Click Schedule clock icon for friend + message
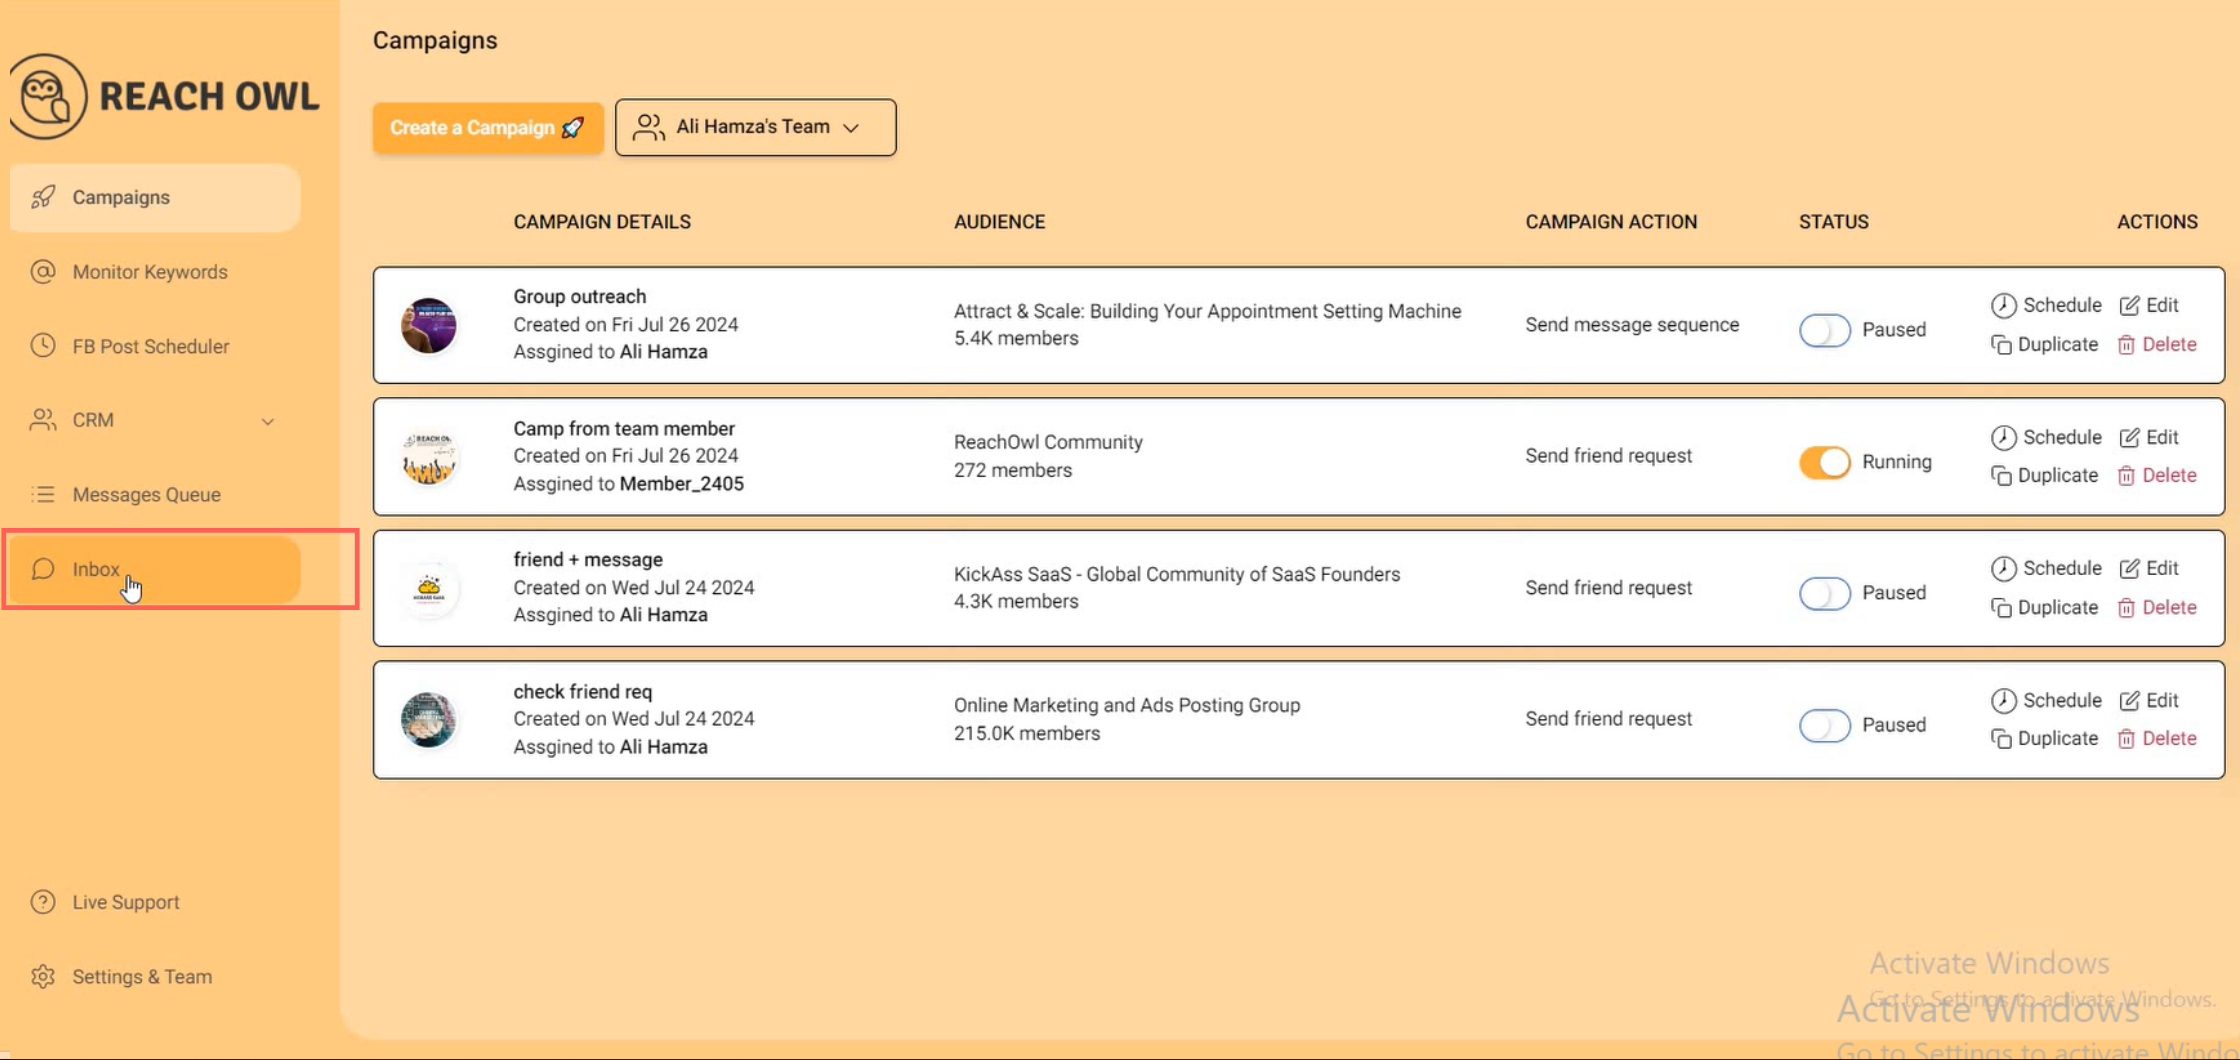 click(x=2003, y=568)
